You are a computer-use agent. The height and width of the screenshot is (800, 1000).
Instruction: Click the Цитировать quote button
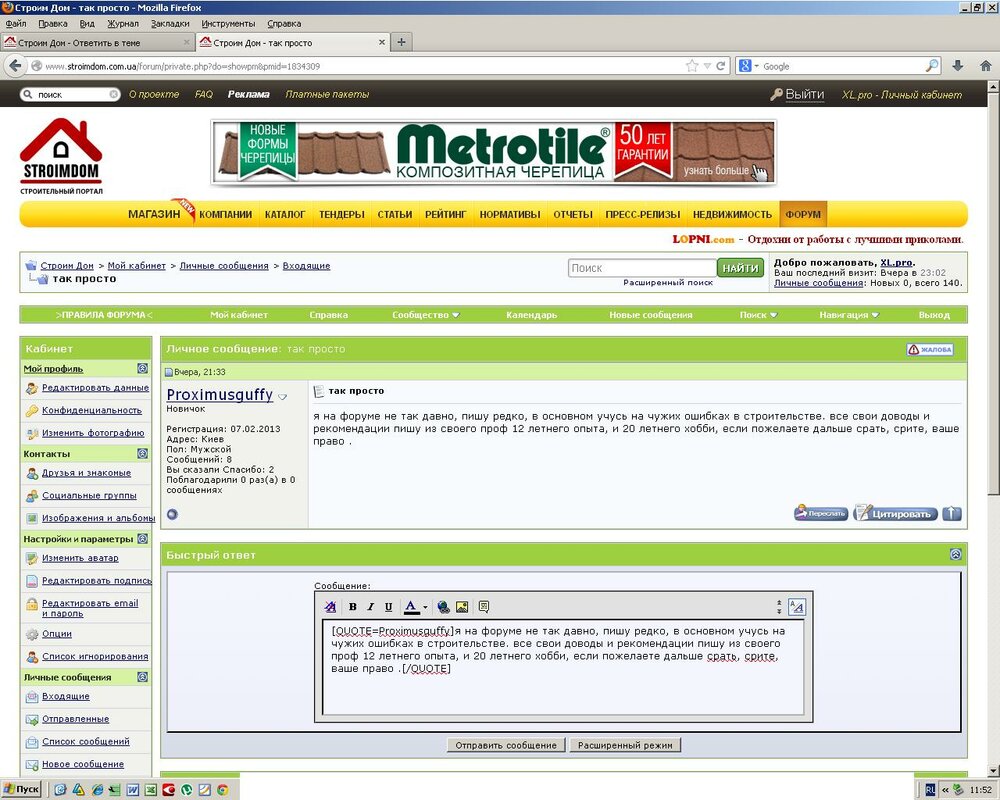coord(895,513)
